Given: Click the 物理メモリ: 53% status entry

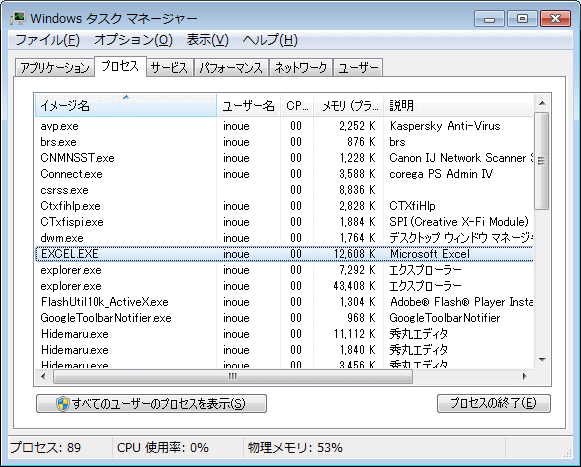Looking at the screenshot, I should point(295,447).
